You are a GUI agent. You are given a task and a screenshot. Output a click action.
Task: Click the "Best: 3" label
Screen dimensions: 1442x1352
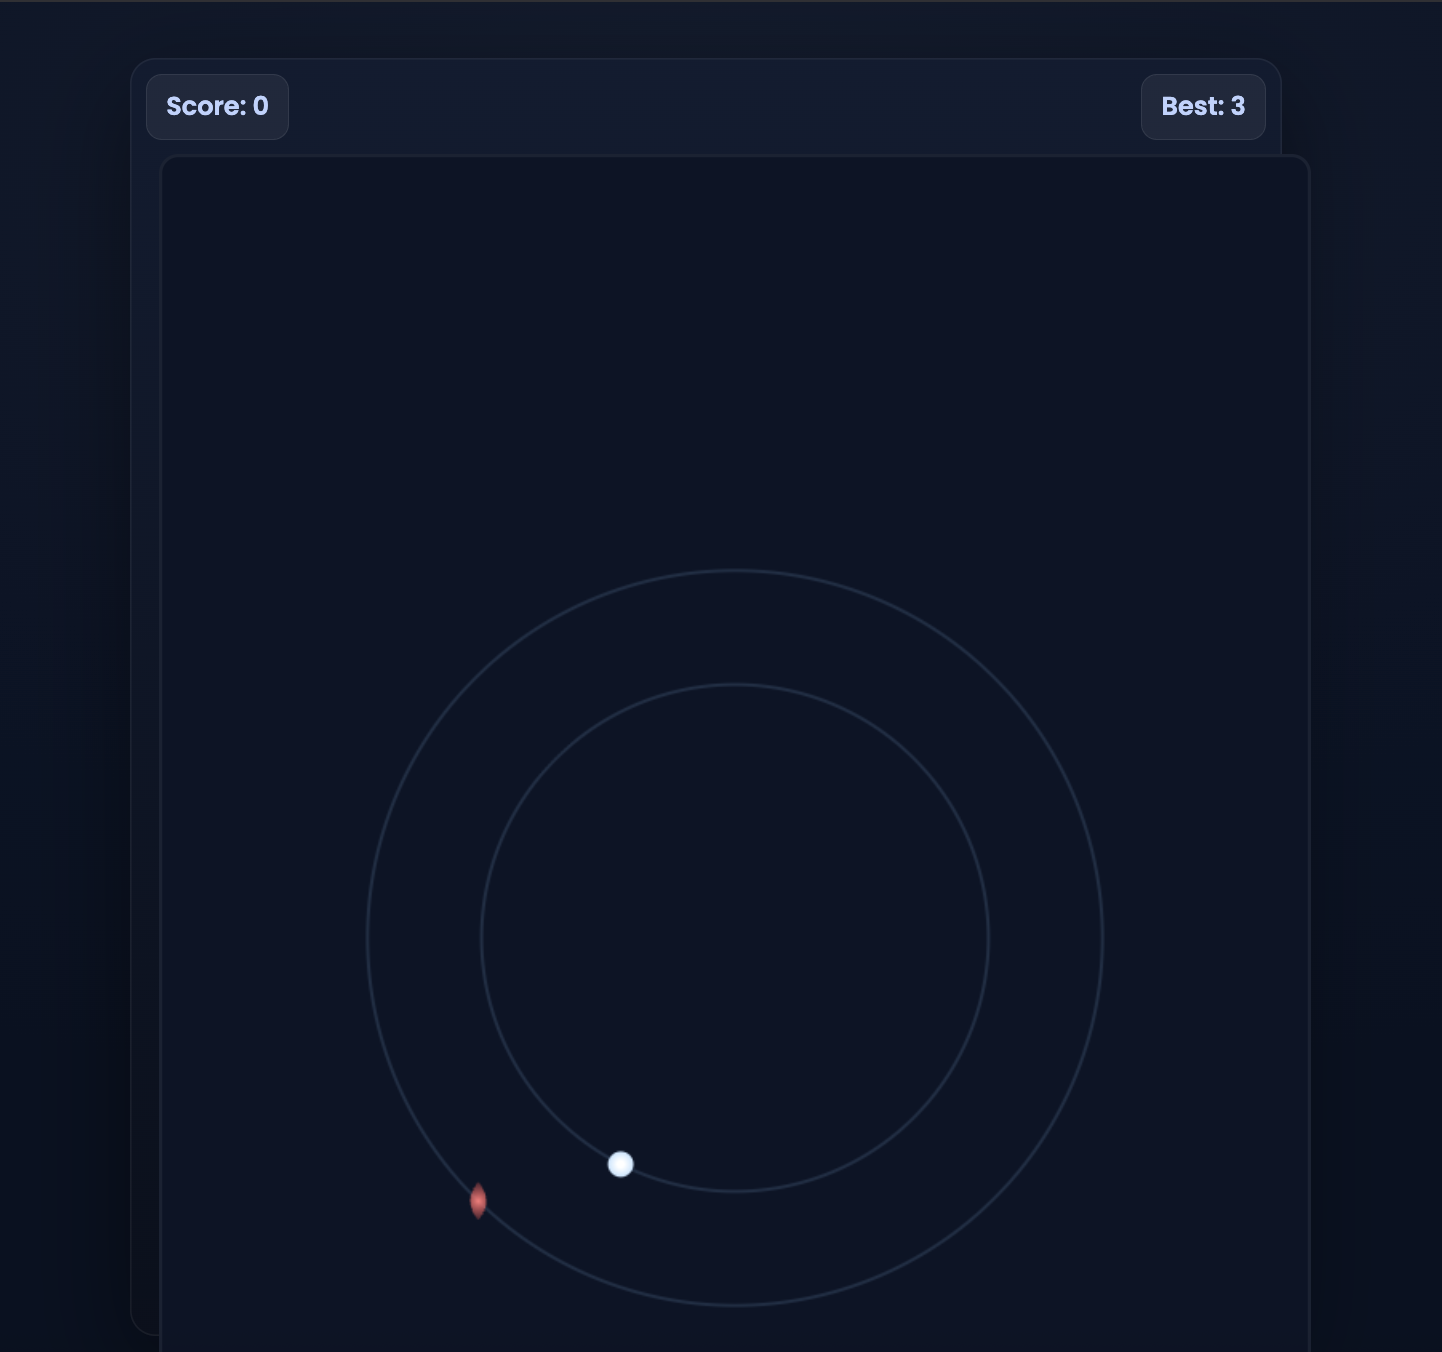[x=1203, y=107]
